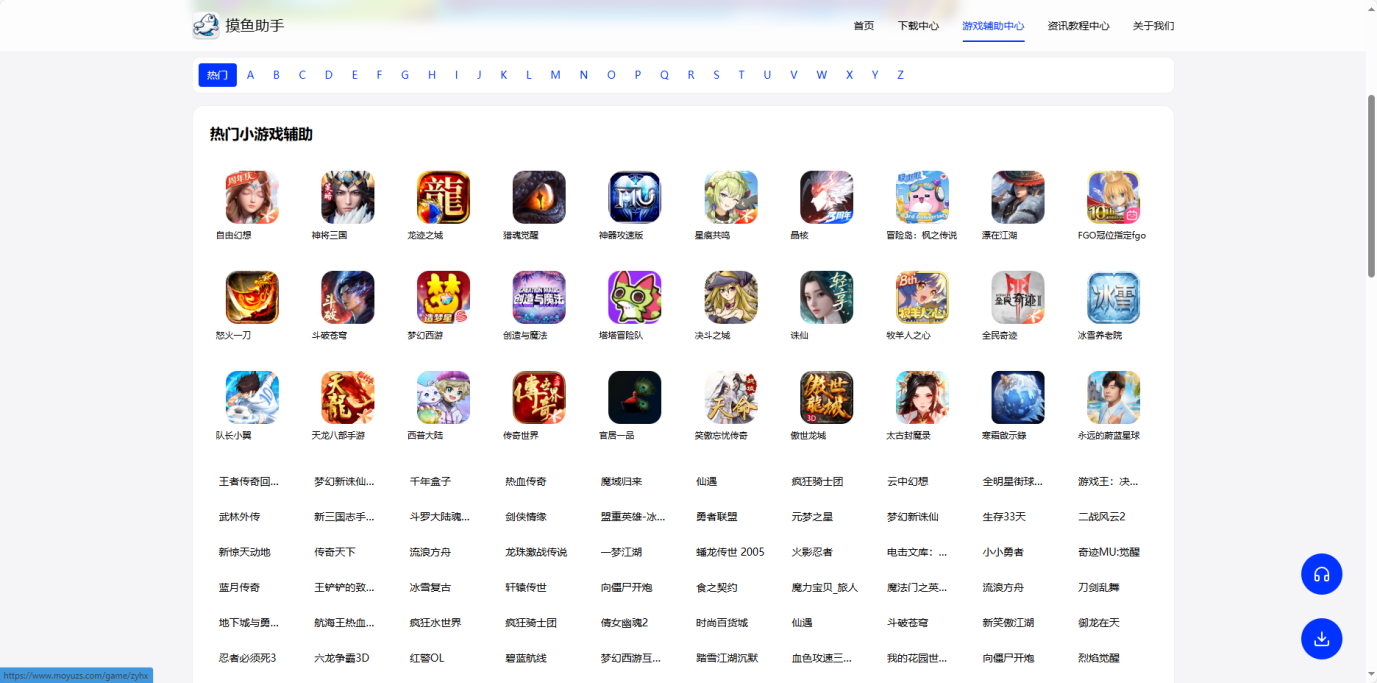The width and height of the screenshot is (1377, 683).
Task: Choose the 神器攻速版 MU icon
Action: tap(635, 197)
